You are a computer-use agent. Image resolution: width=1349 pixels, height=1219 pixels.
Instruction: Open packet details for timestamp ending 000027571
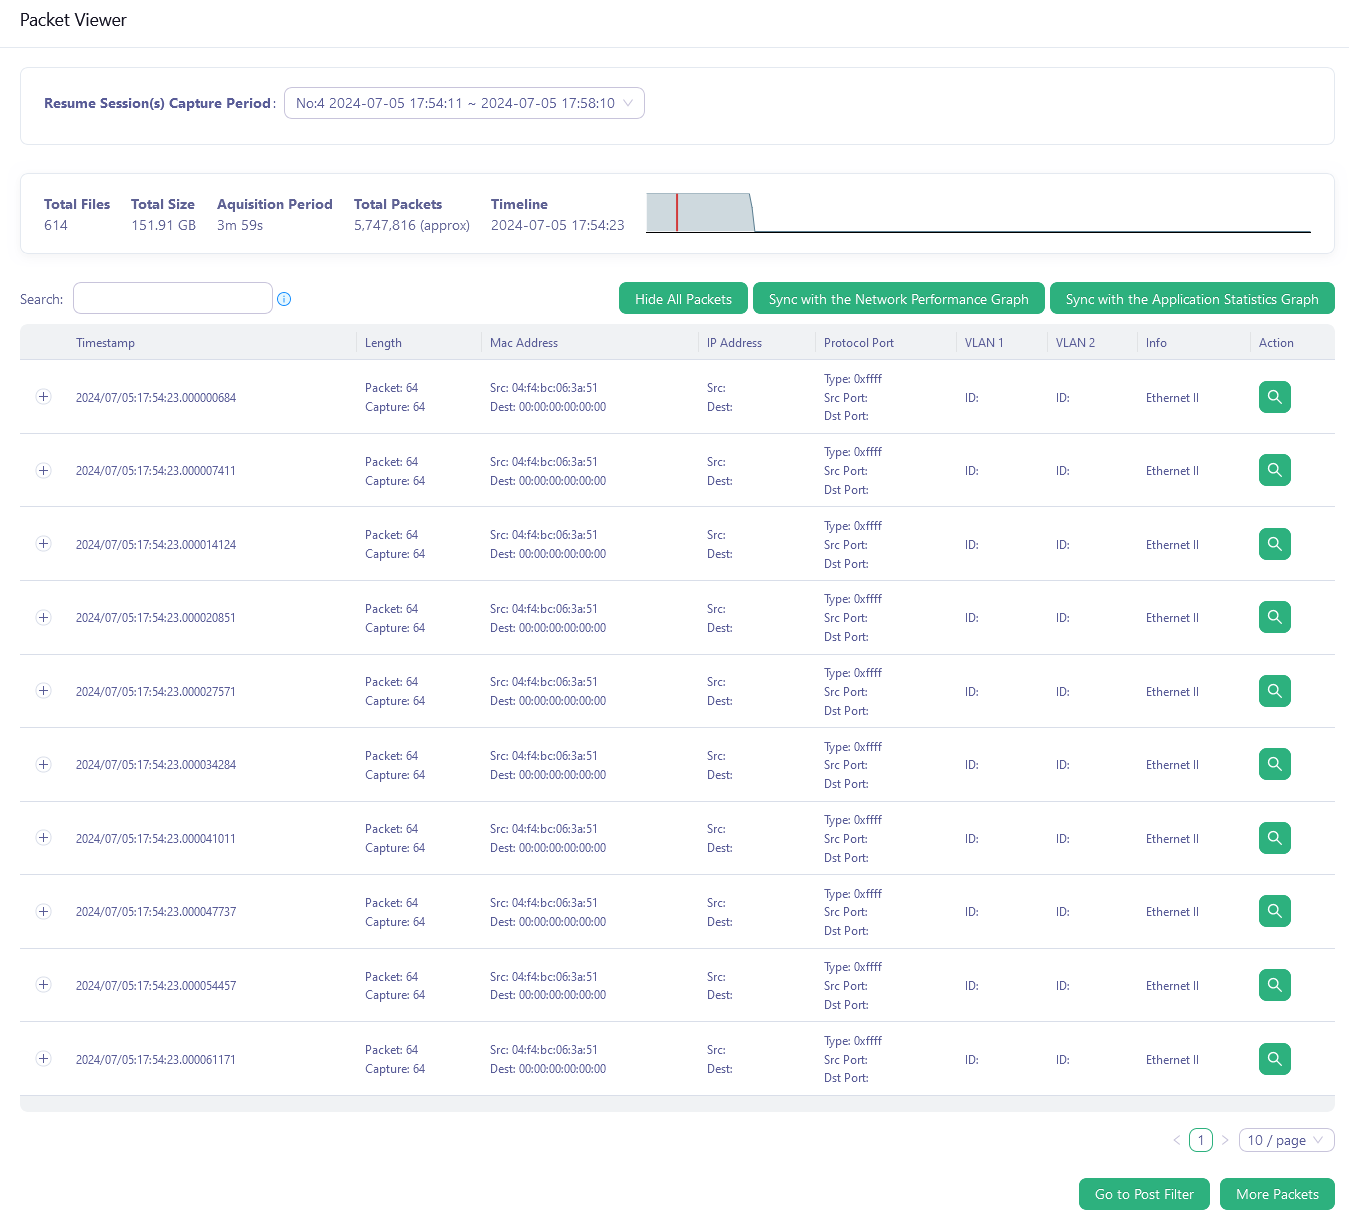pyautogui.click(x=1274, y=691)
